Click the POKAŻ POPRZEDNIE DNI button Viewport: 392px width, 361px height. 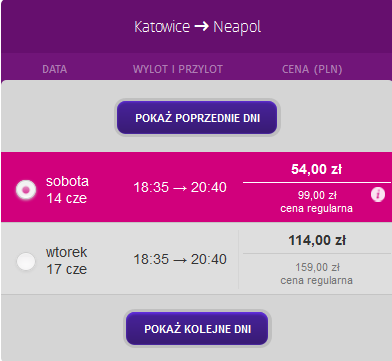click(x=197, y=118)
